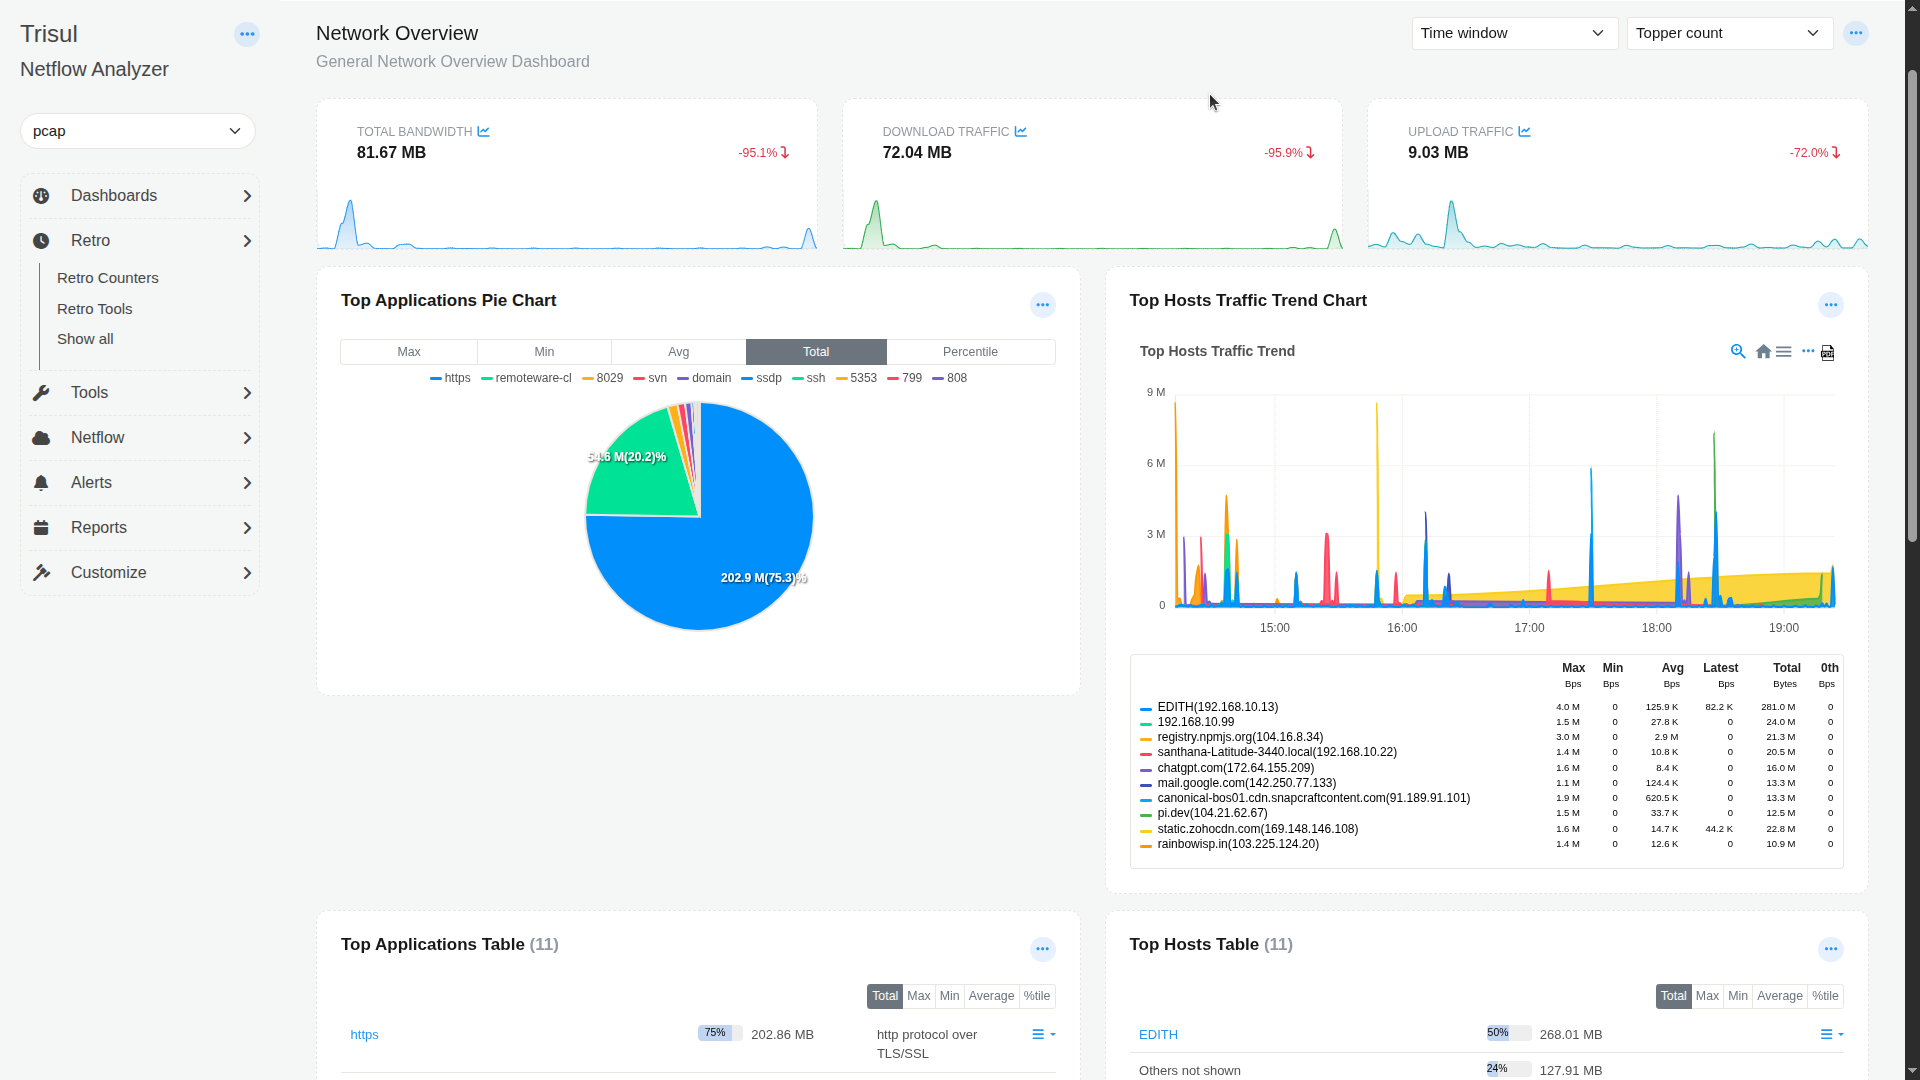Click the Total Bandwidth chart icon

click(x=483, y=132)
